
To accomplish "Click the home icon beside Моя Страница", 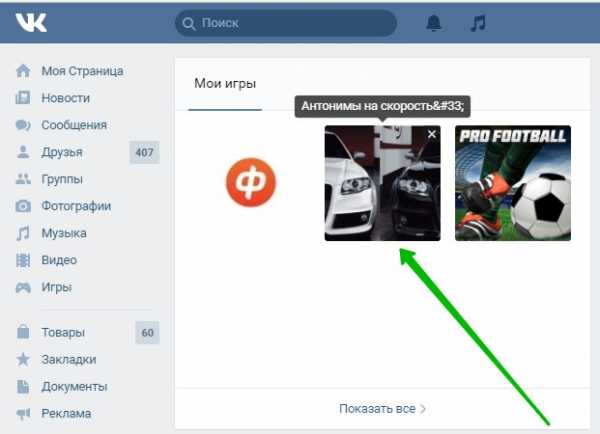I will (x=23, y=71).
